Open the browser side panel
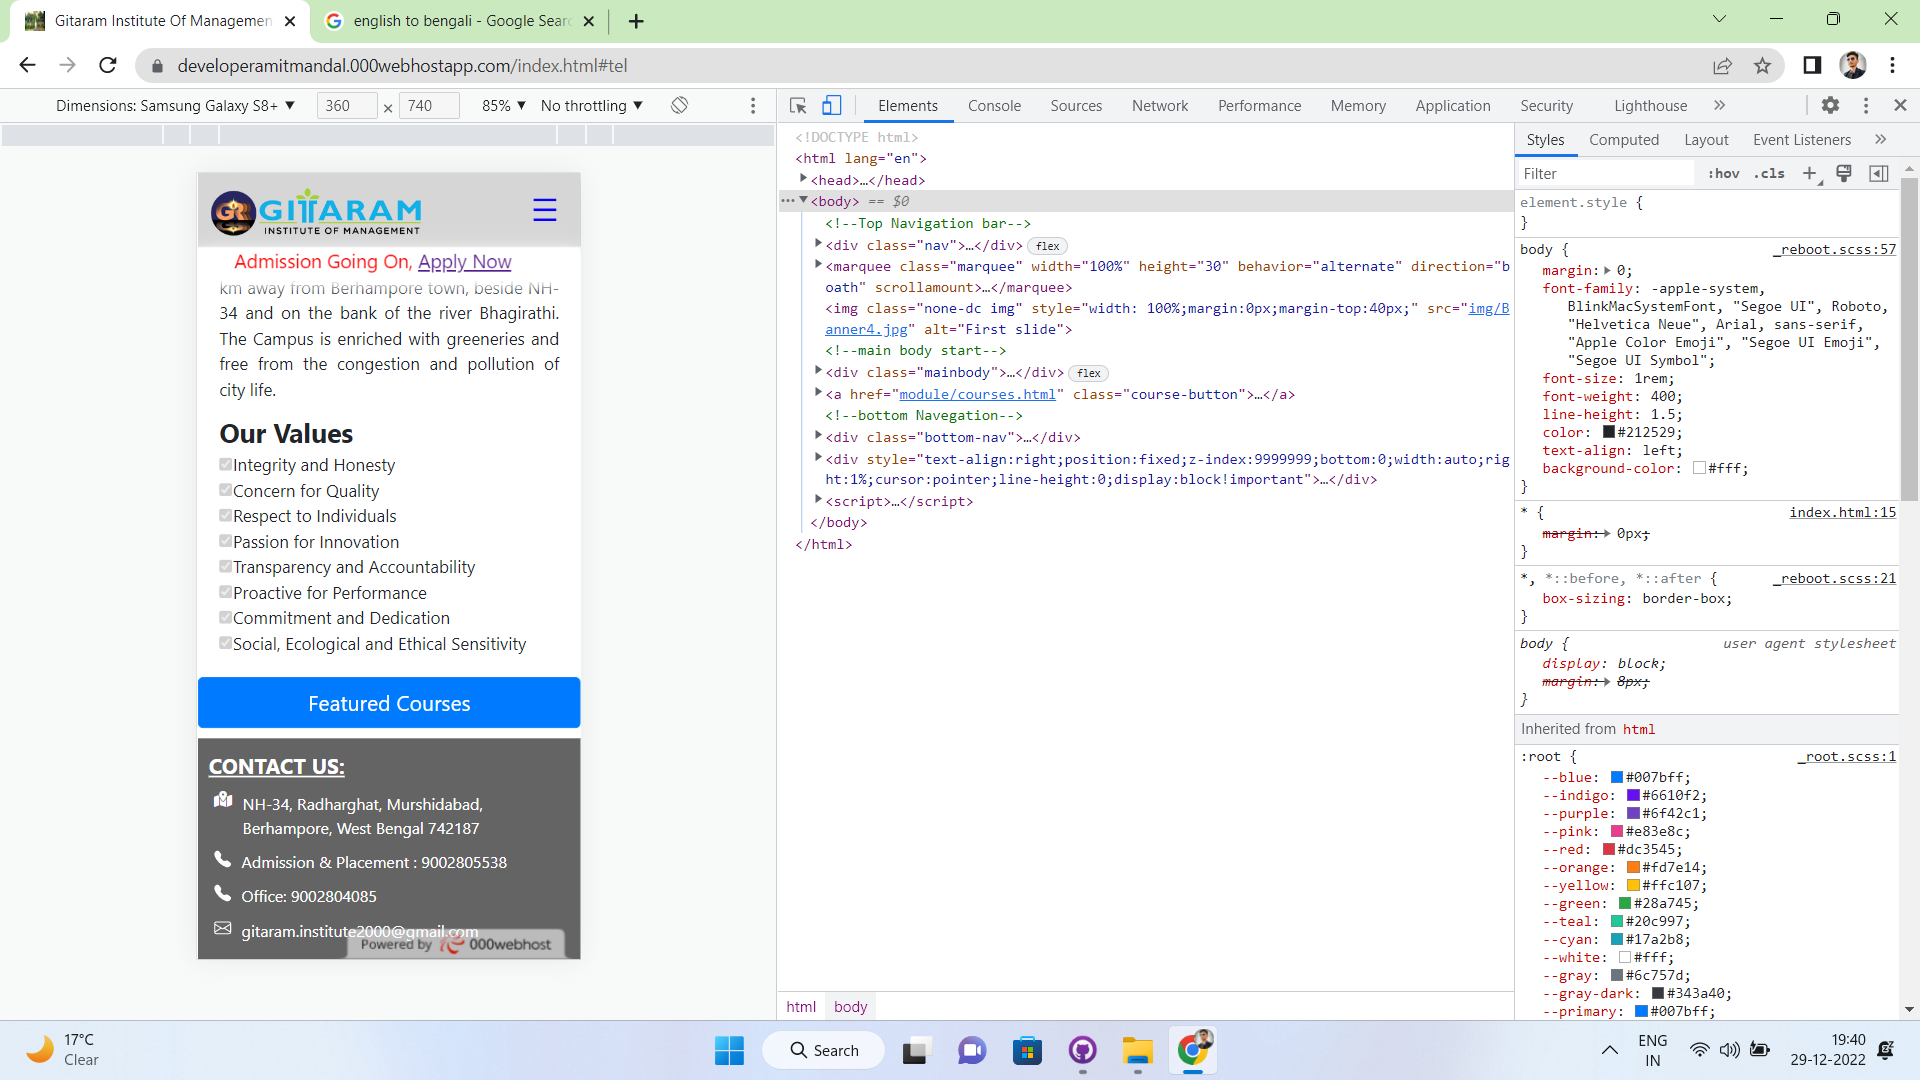Screen dimensions: 1920x1080 pyautogui.click(x=1812, y=66)
